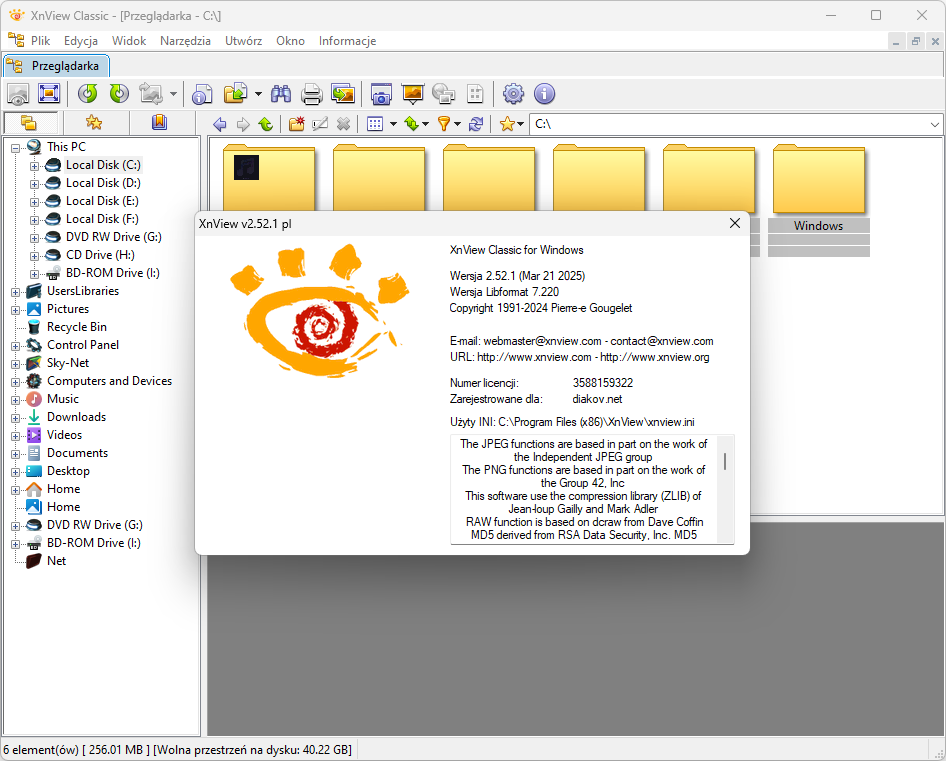Switch to the Categories bookmark panel tab

click(159, 123)
